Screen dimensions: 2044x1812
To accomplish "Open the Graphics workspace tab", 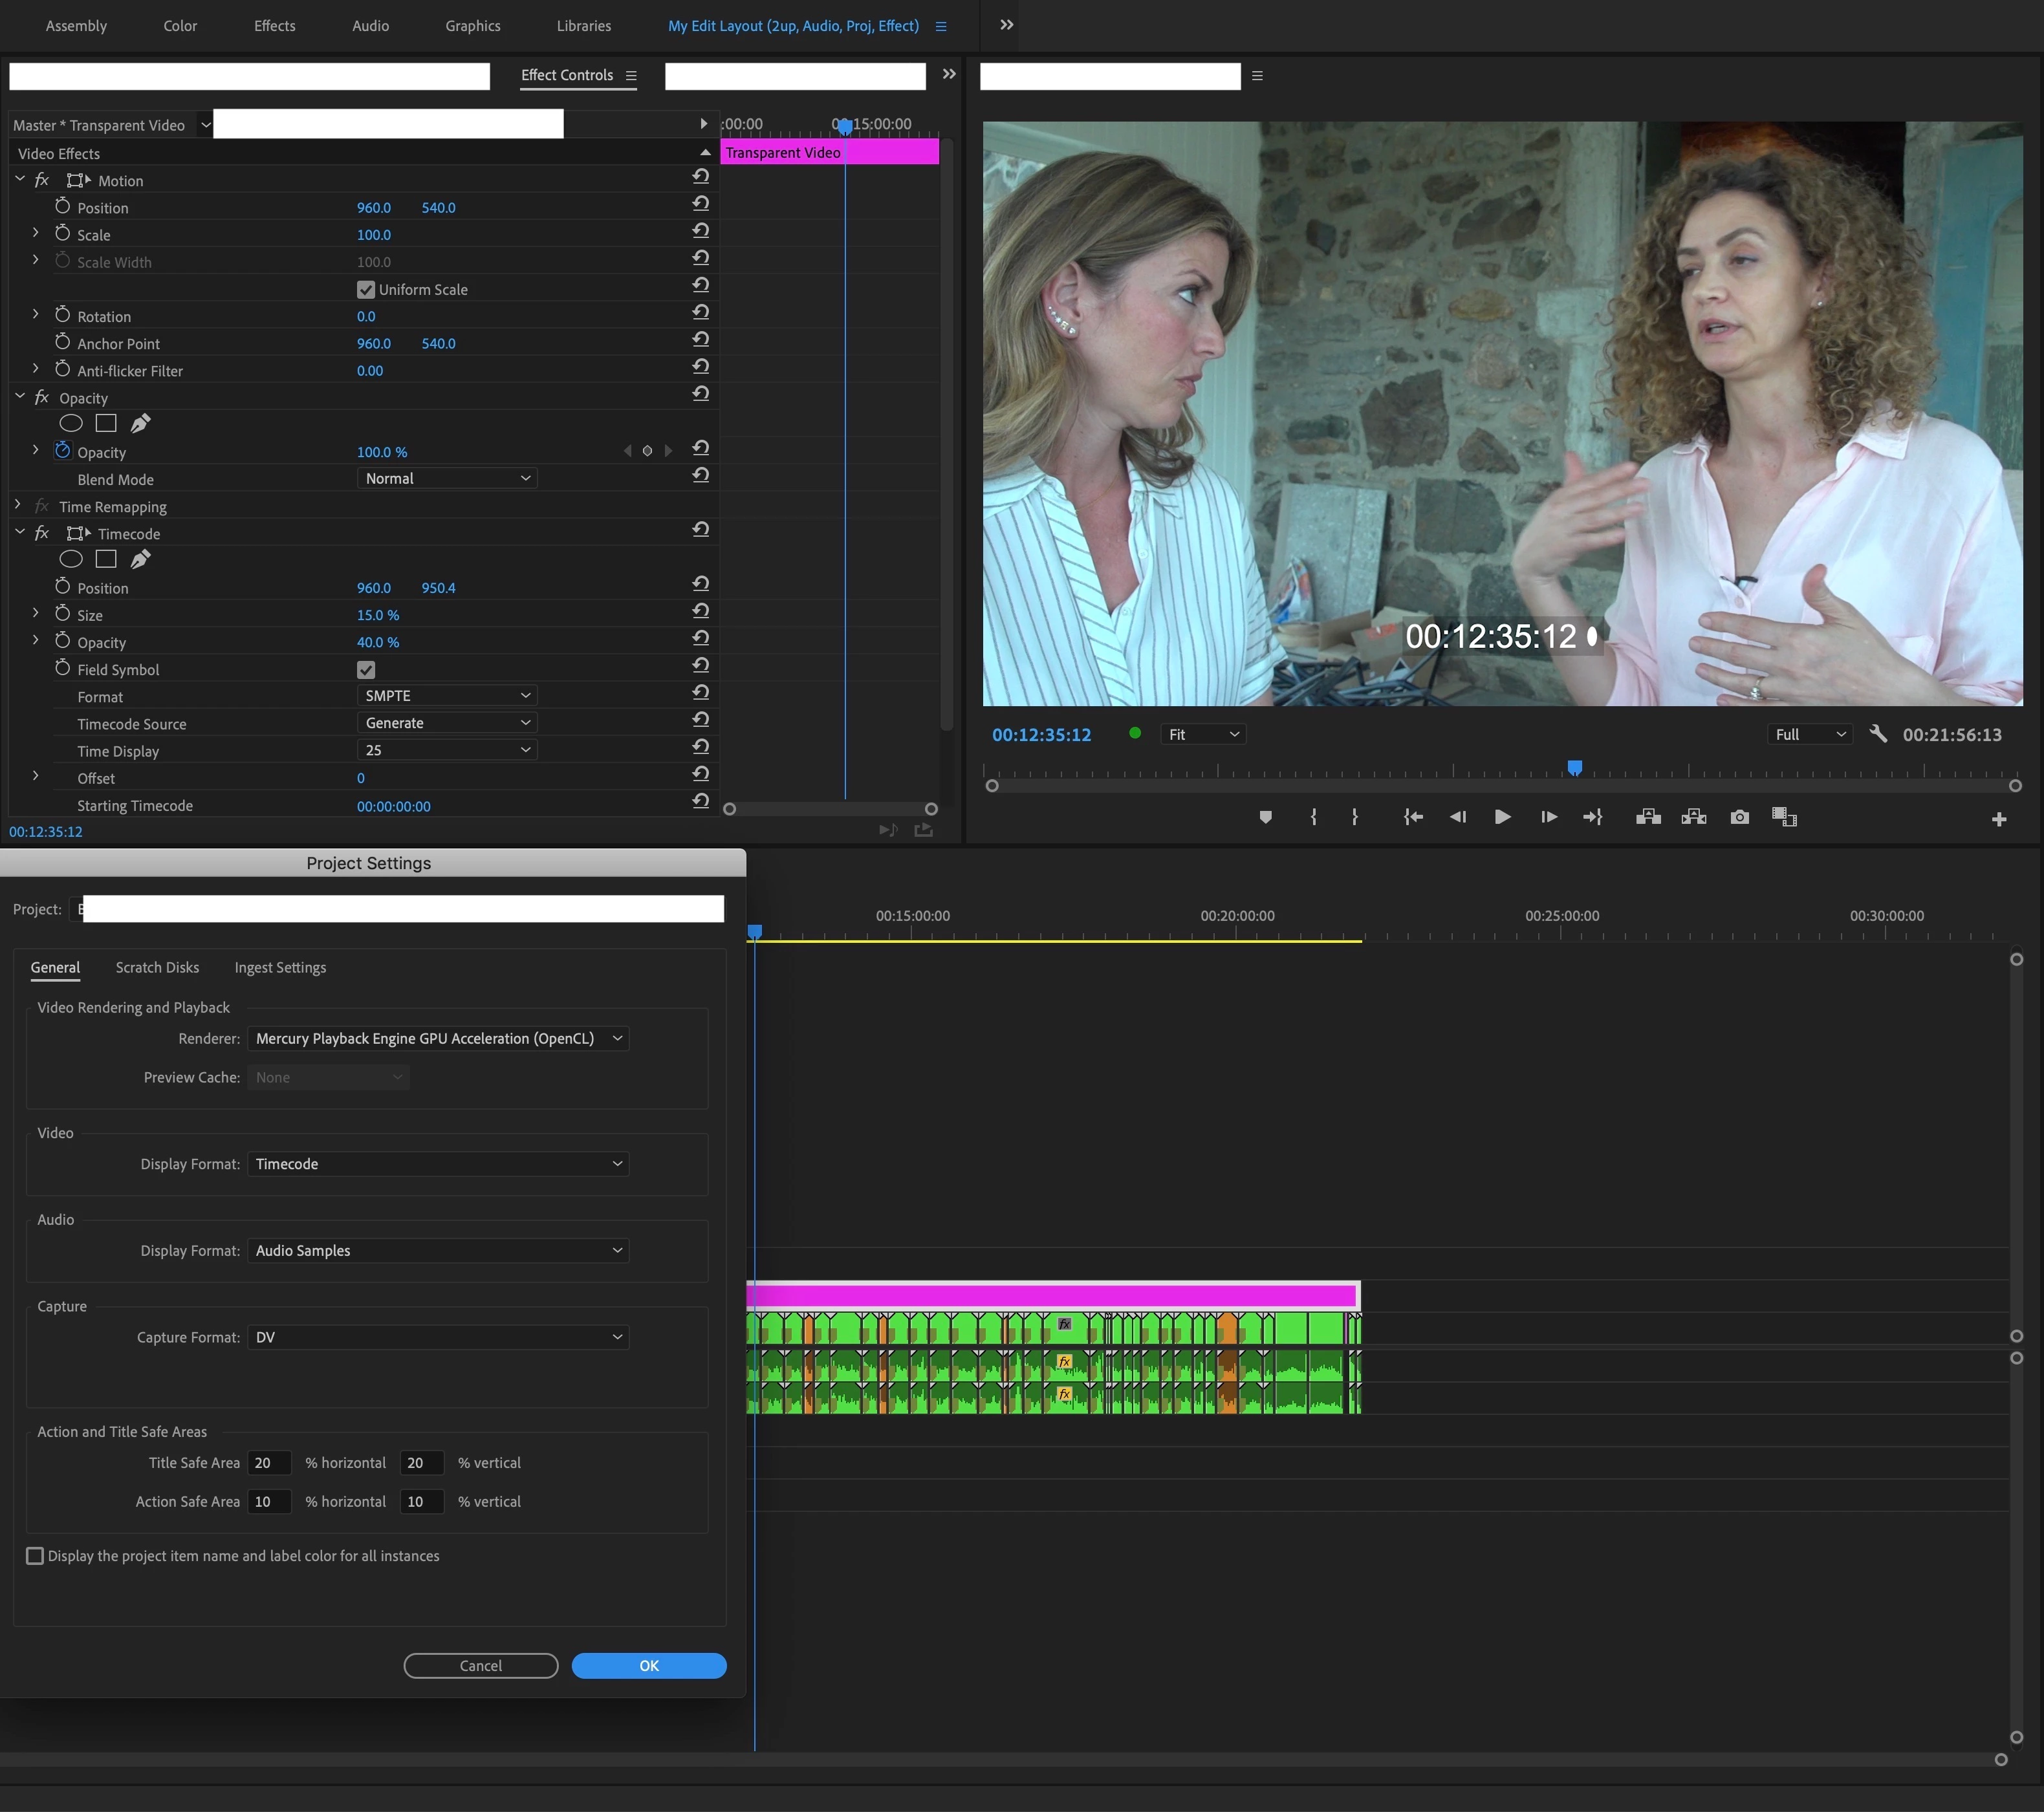I will (473, 26).
